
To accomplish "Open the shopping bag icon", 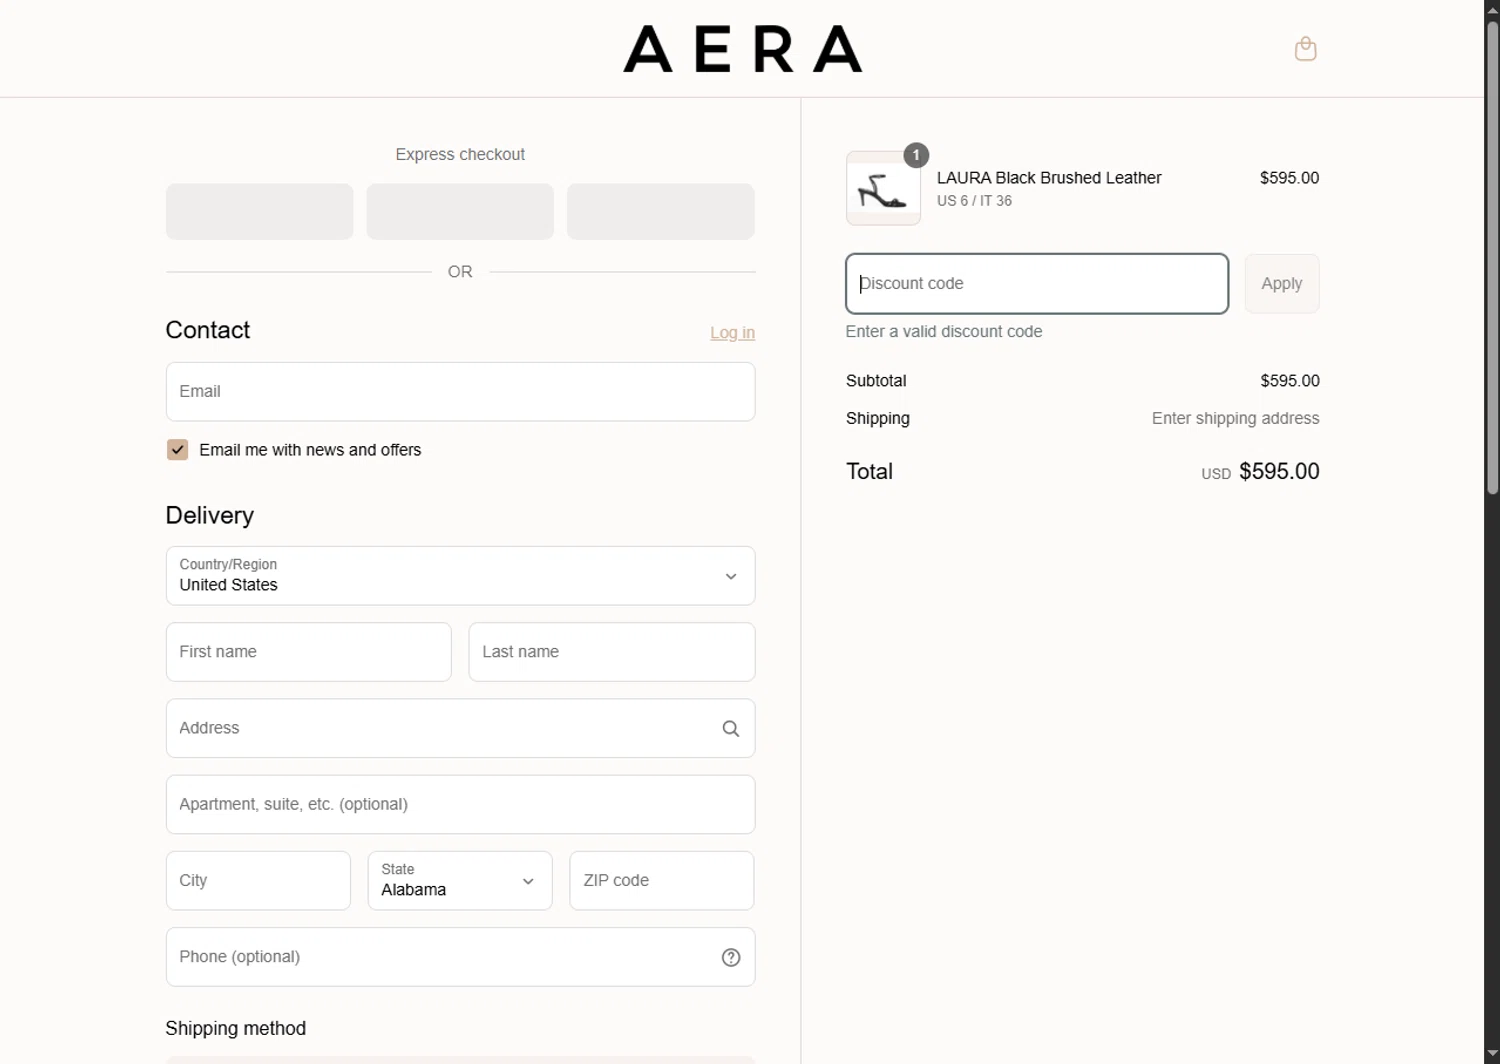I will tap(1305, 49).
